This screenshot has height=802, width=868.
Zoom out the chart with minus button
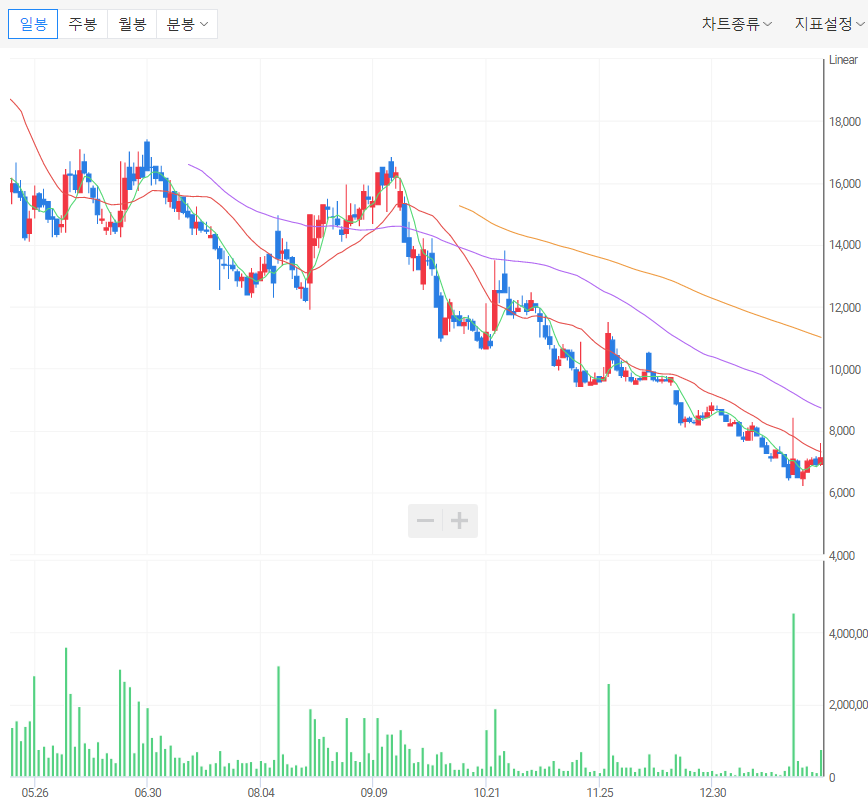425,521
